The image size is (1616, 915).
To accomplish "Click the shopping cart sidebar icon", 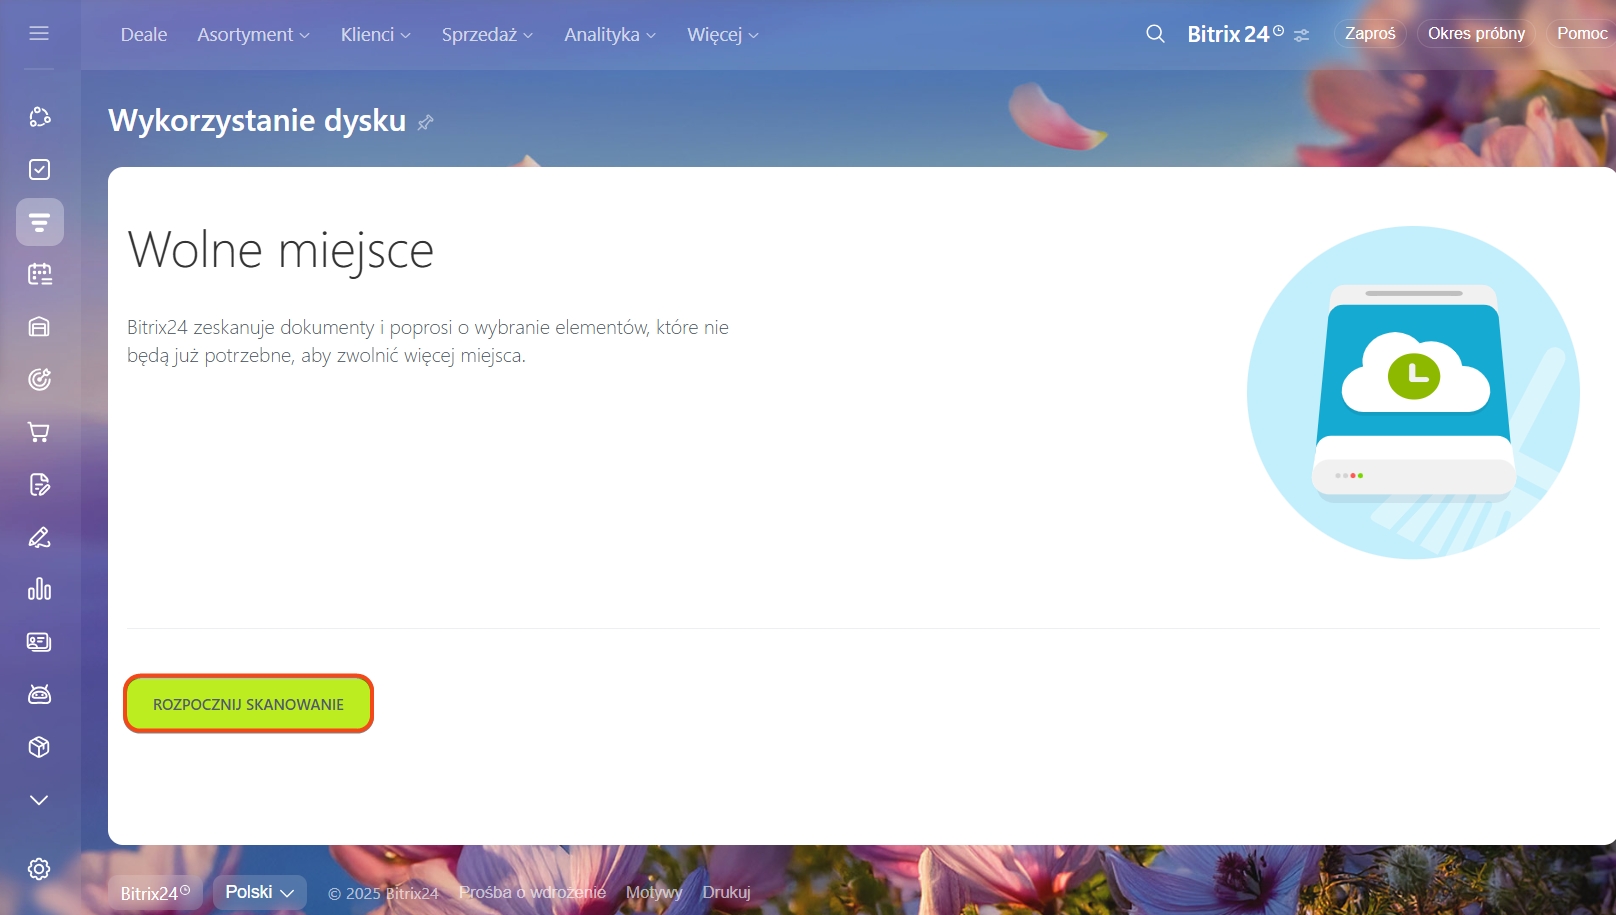I will click(x=39, y=432).
